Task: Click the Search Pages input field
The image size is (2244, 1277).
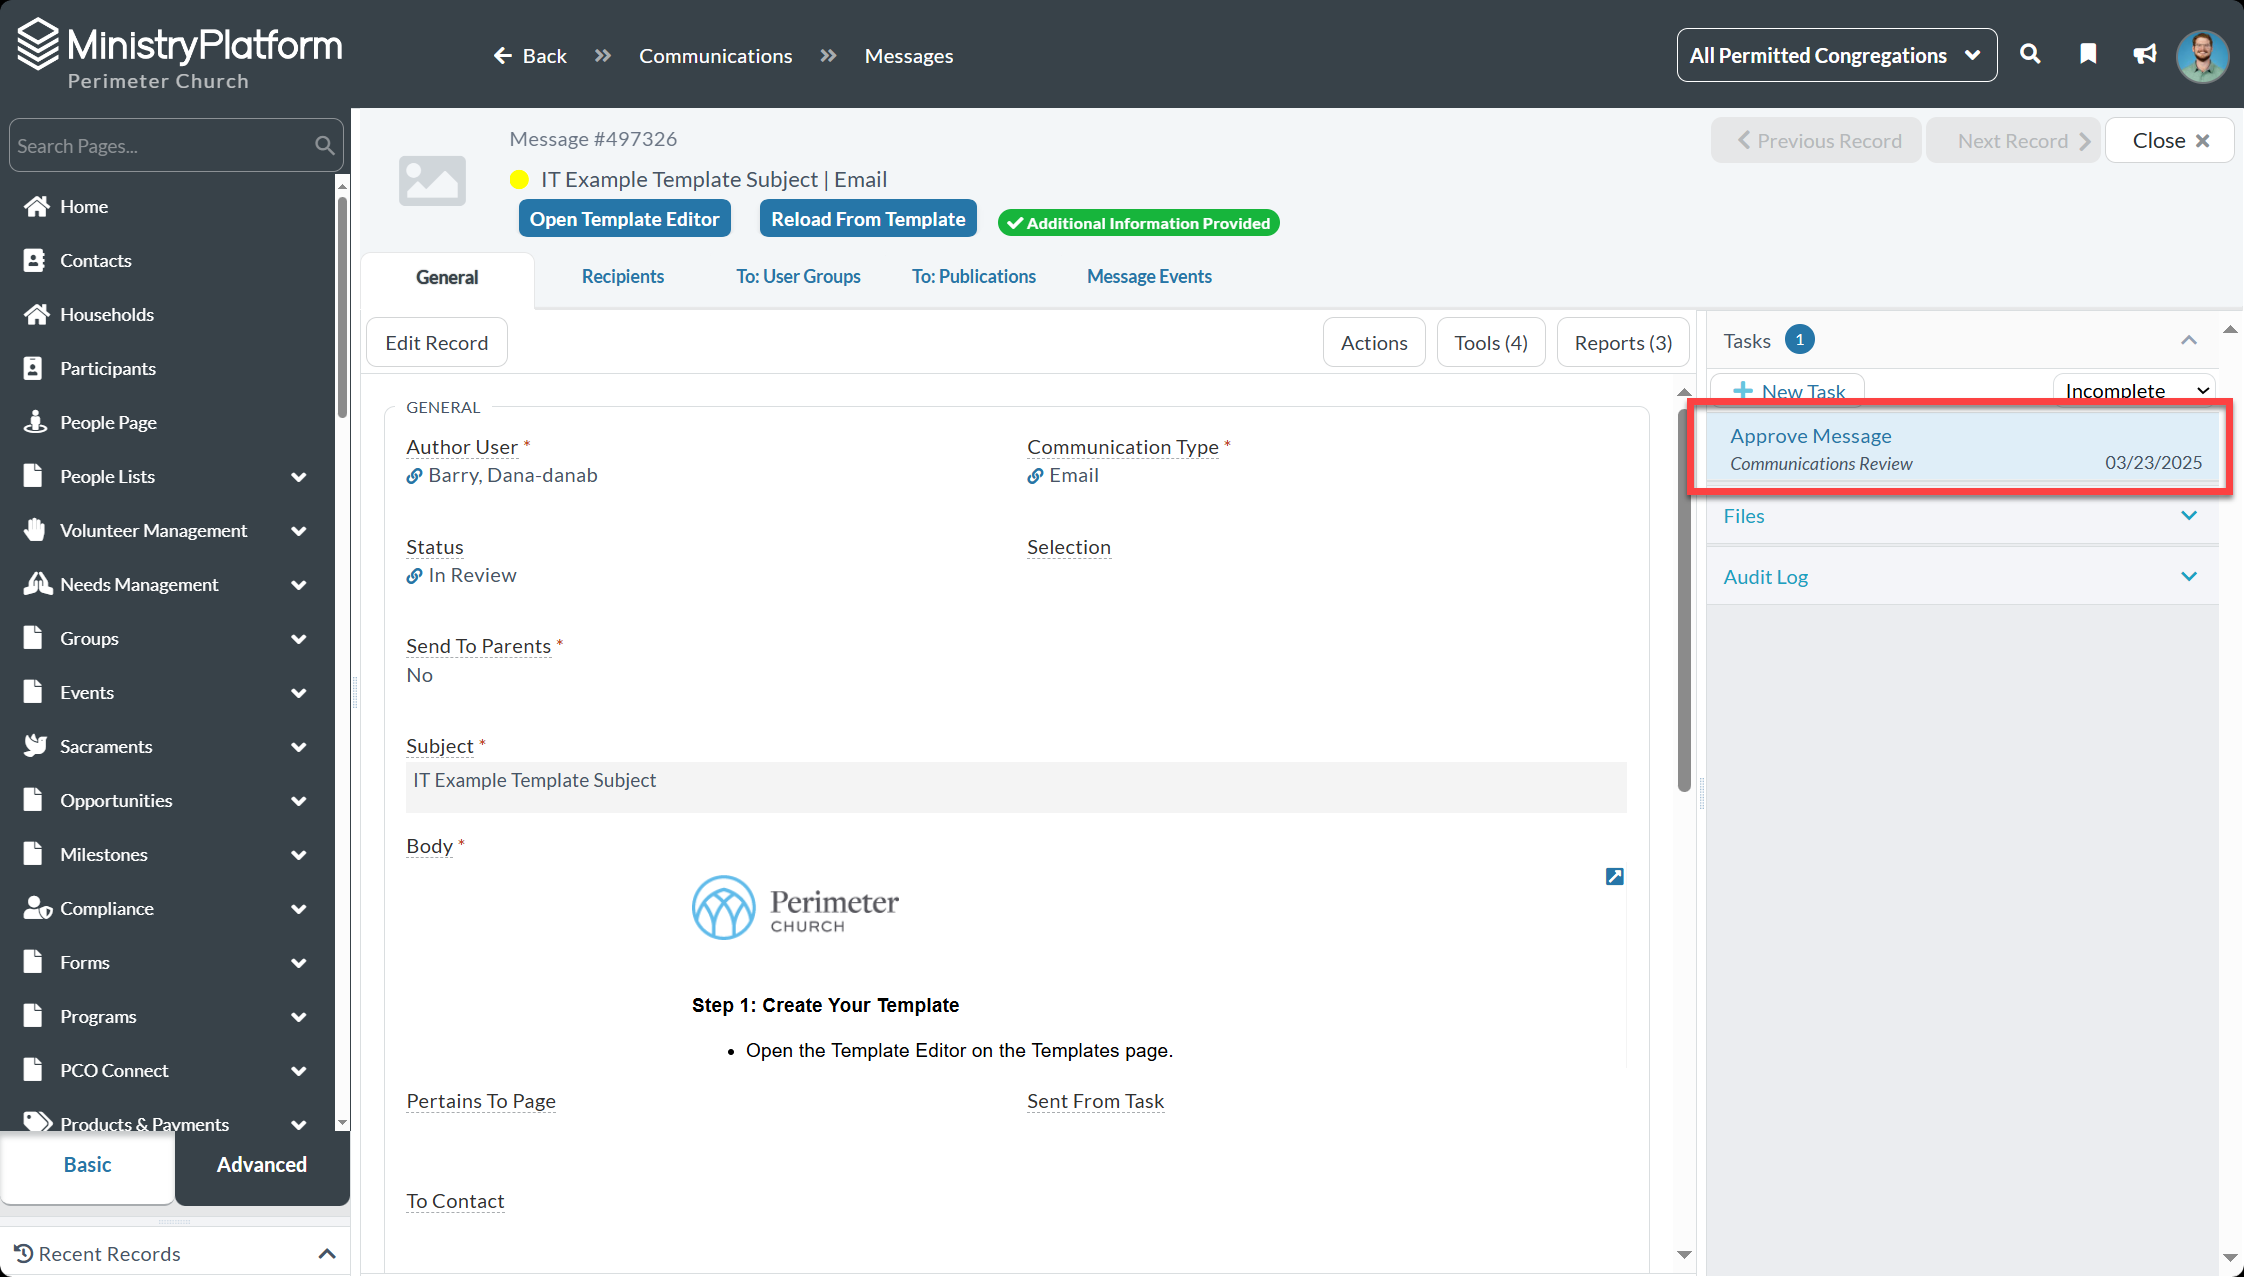Action: coord(160,146)
